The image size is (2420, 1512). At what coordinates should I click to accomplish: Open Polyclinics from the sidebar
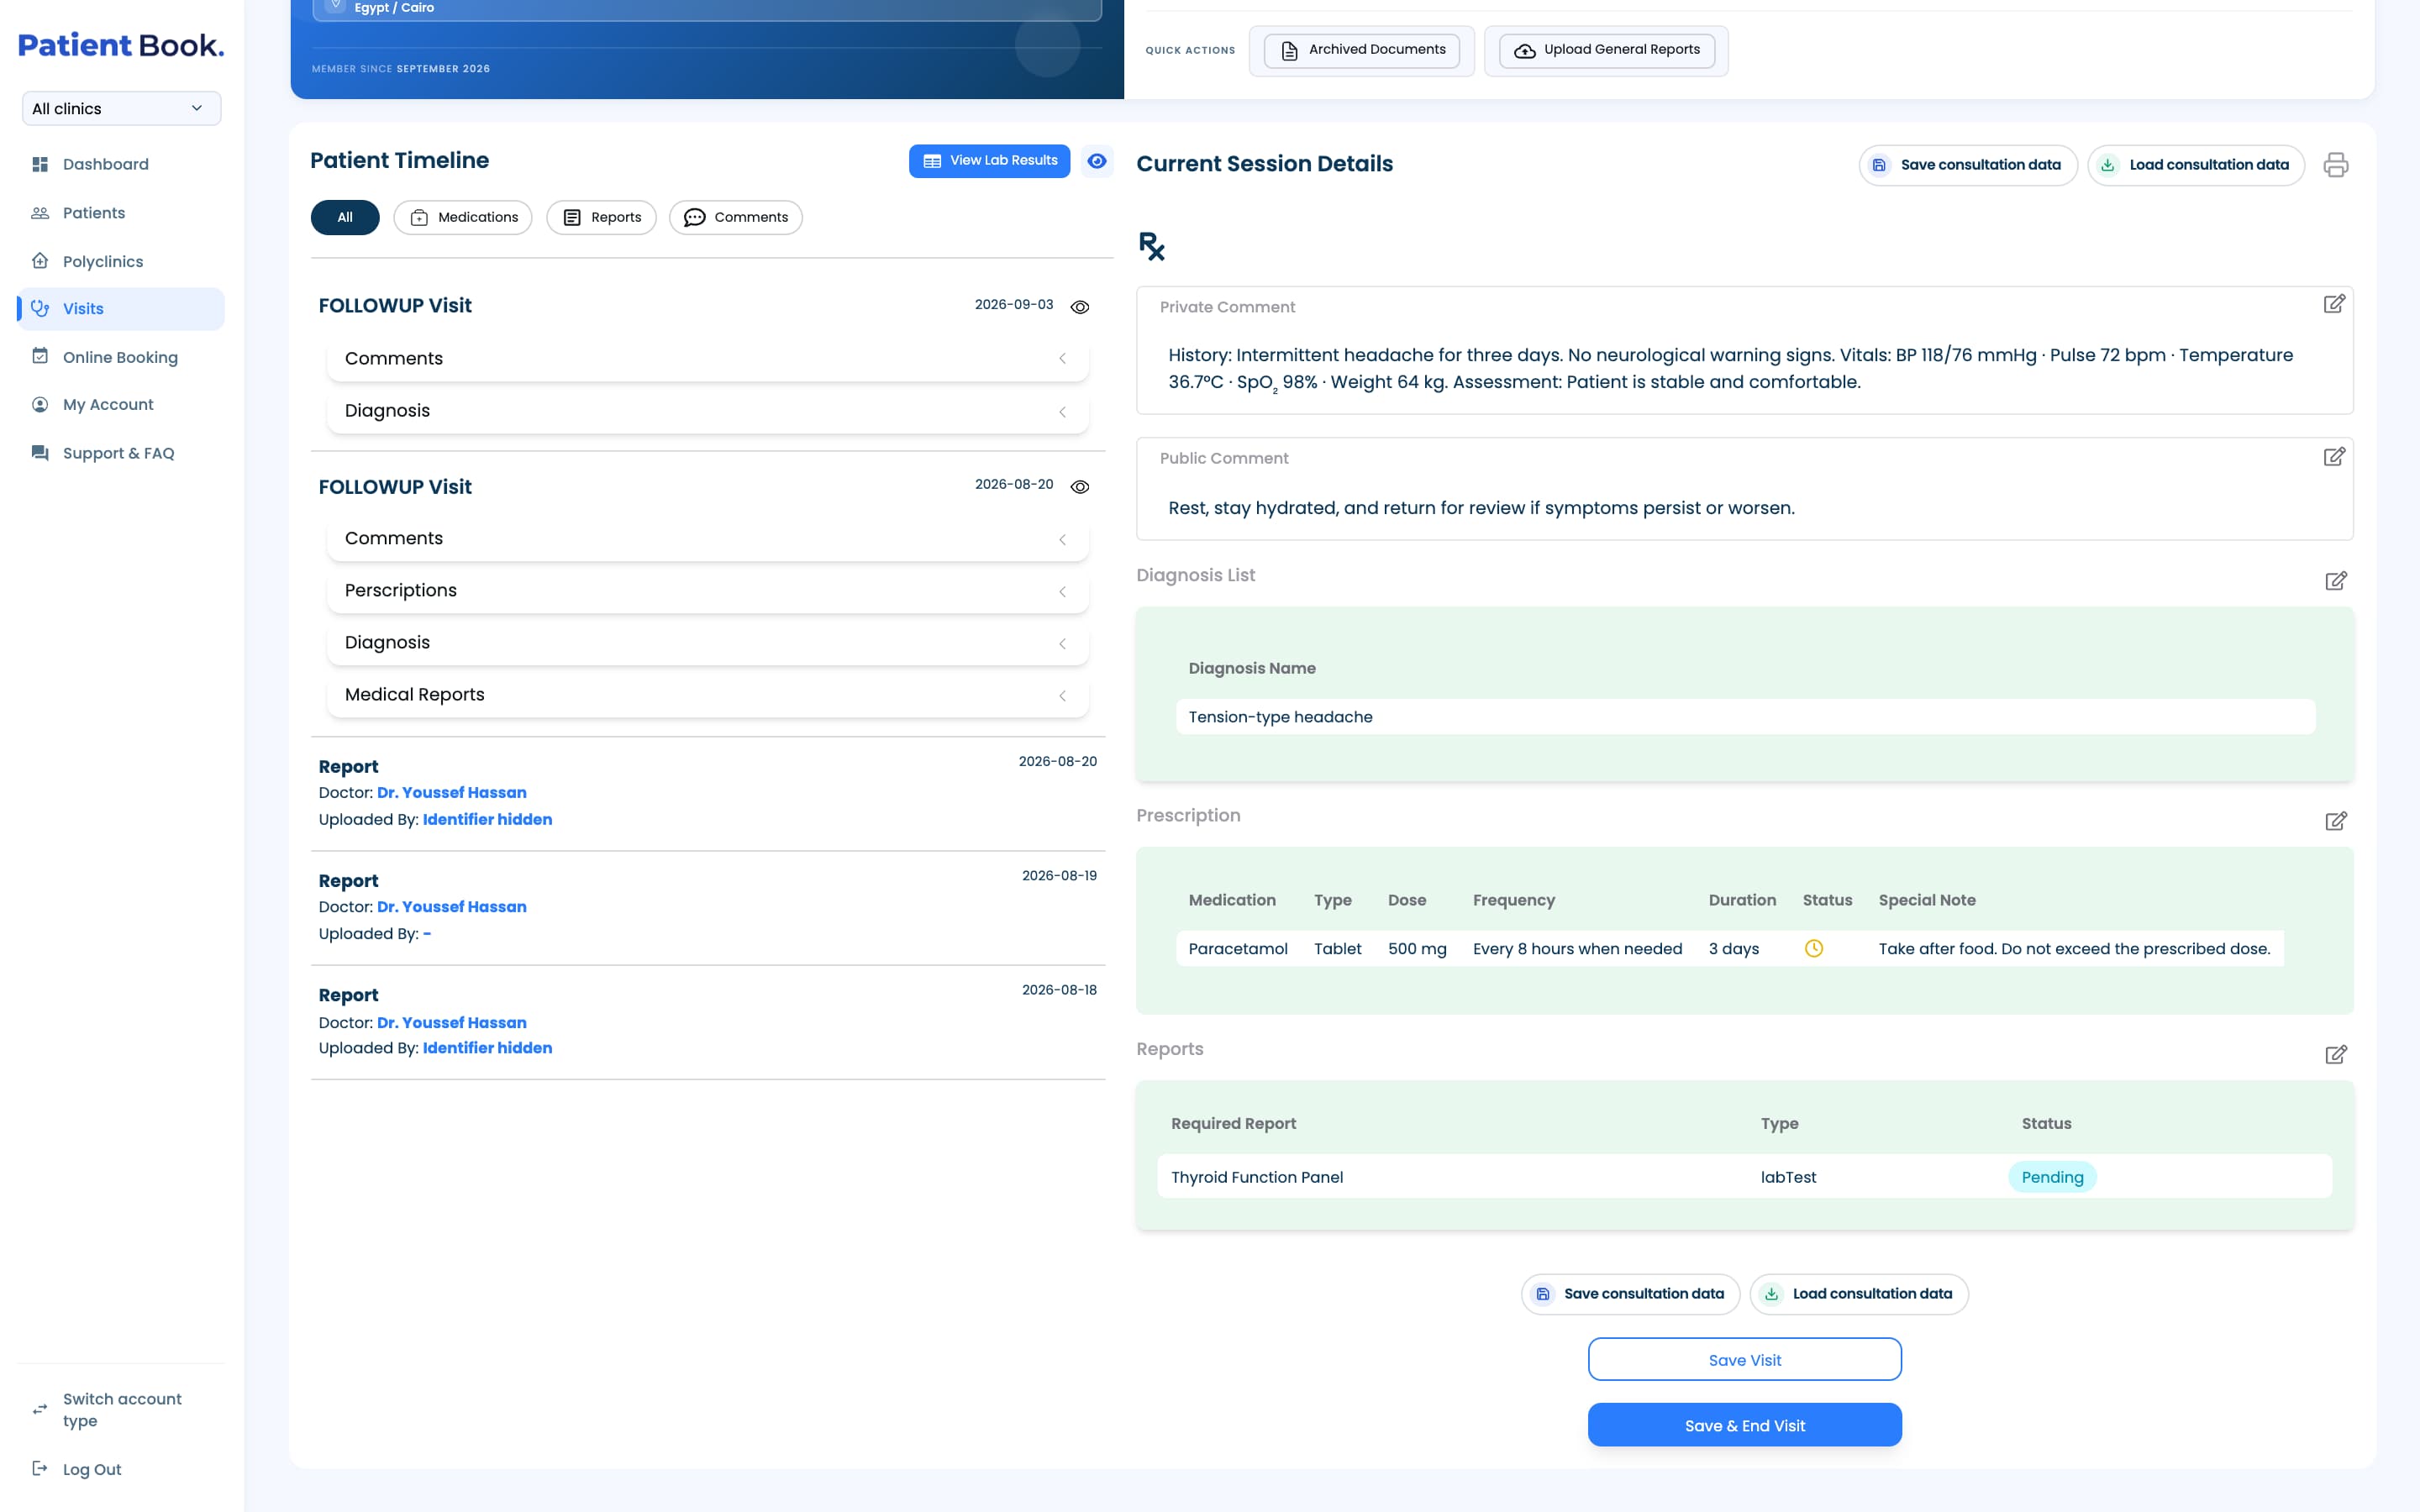(121, 261)
